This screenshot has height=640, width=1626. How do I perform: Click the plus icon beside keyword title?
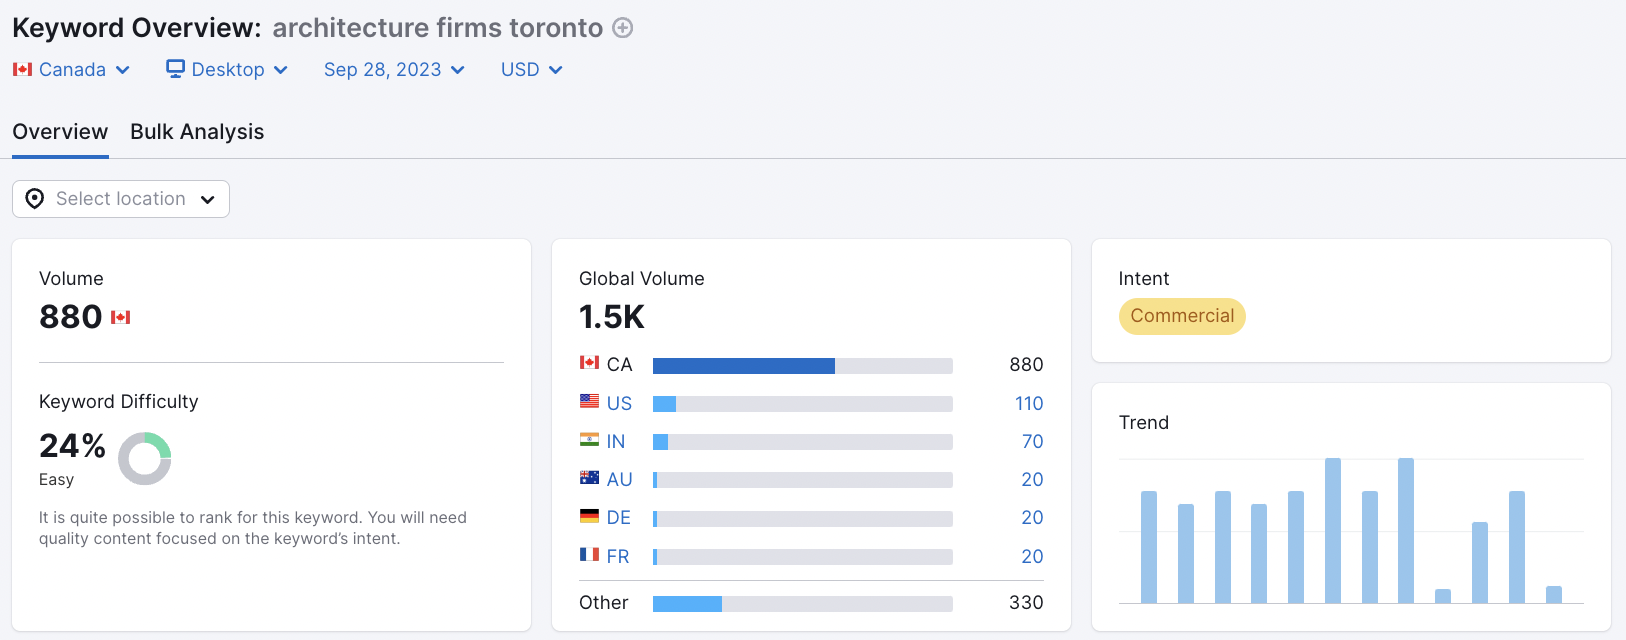[623, 28]
